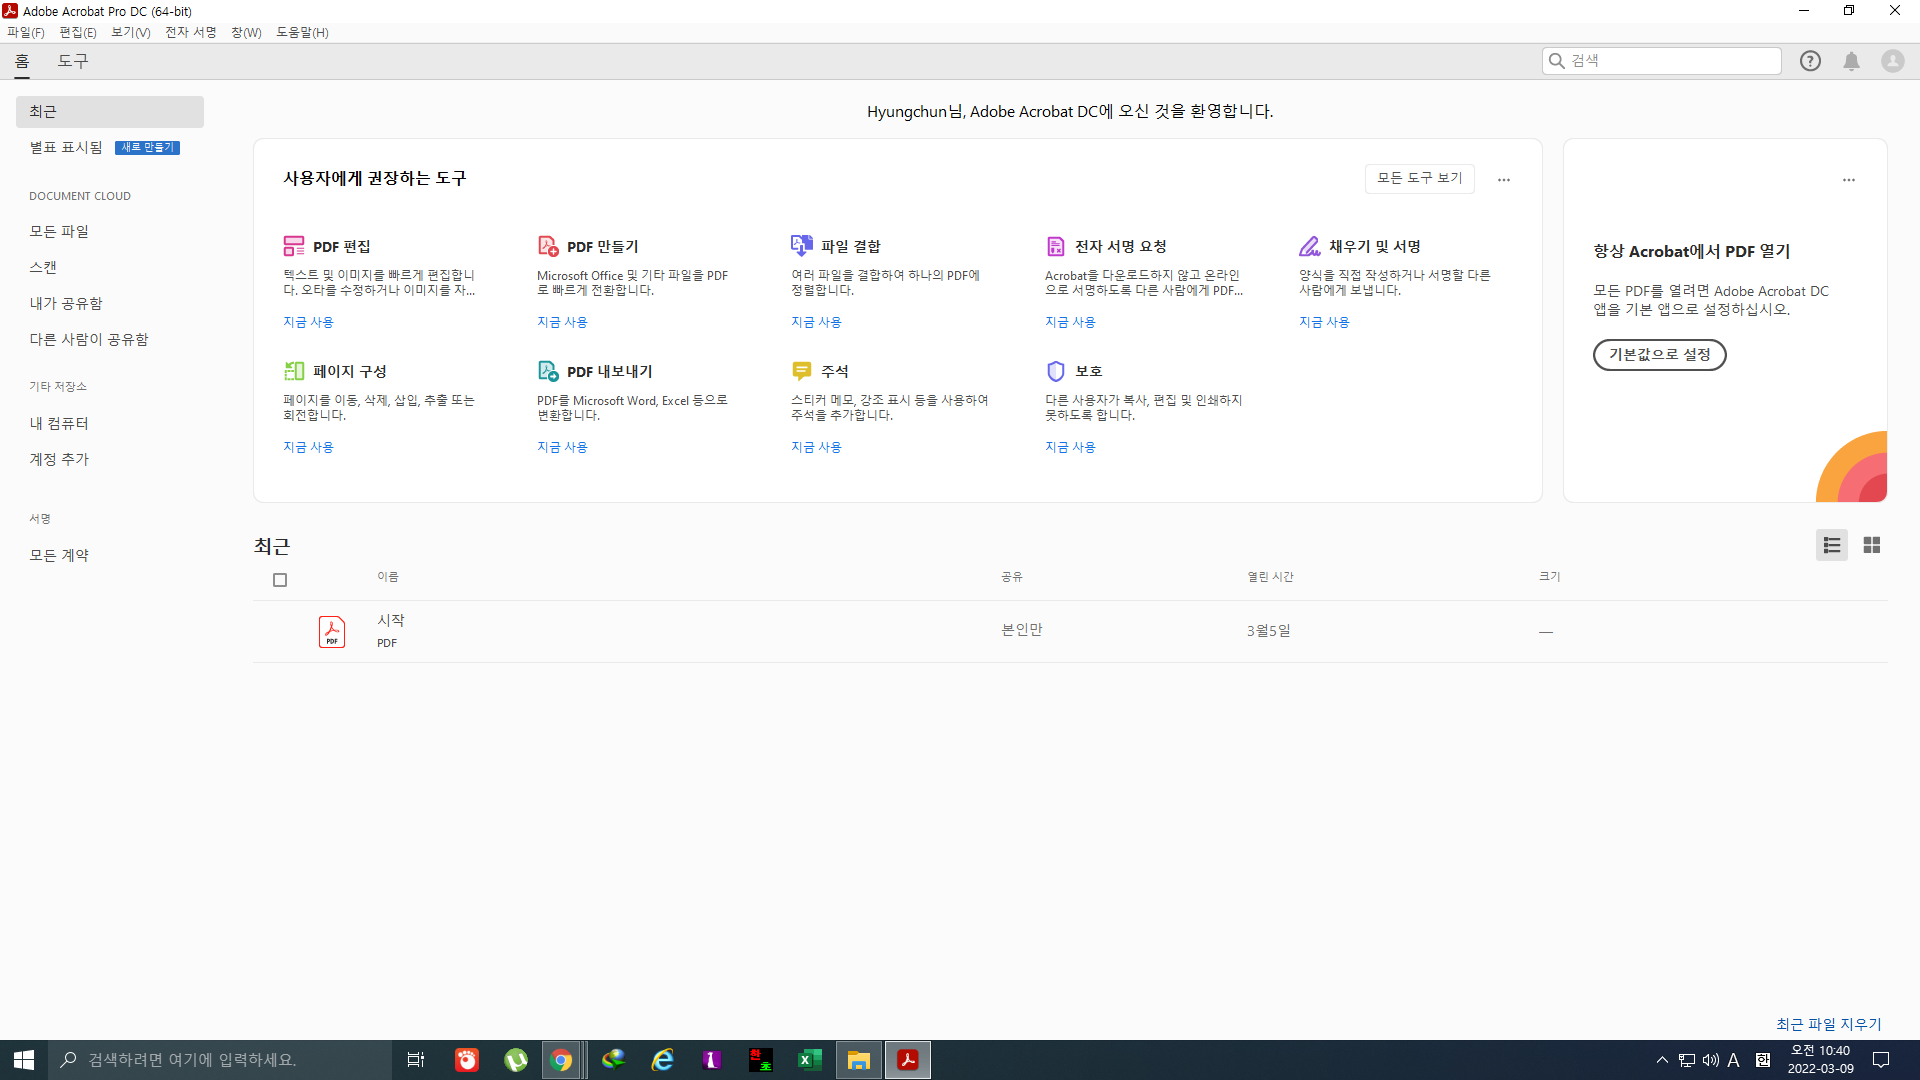This screenshot has width=1920, height=1080.
Task: Open Internet Explorer from taskbar
Action: coord(663,1060)
